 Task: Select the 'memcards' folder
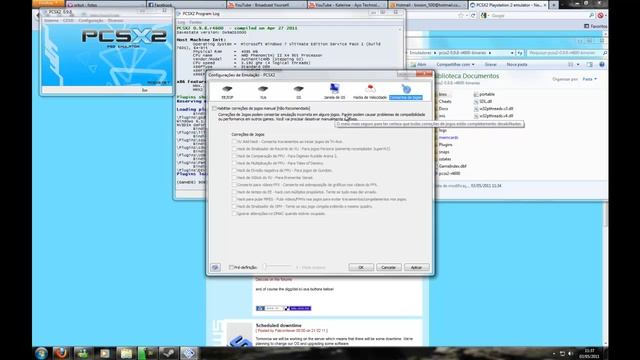tap(448, 138)
